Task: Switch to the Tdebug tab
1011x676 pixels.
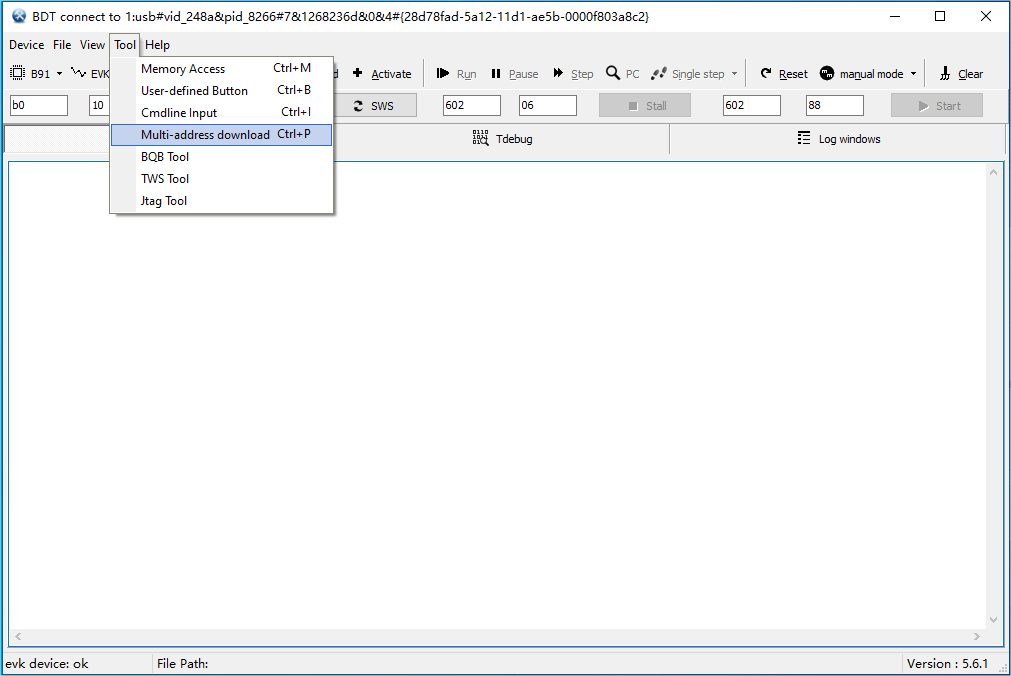Action: tap(502, 139)
